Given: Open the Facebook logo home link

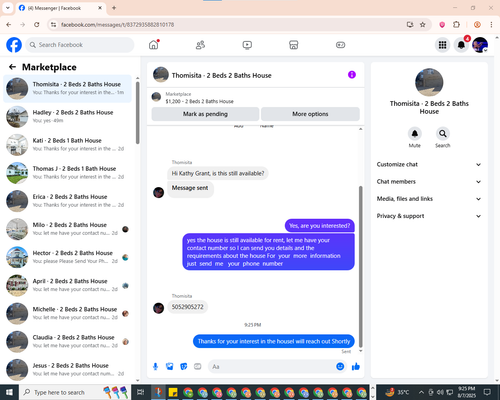Looking at the screenshot, I should 14,45.
